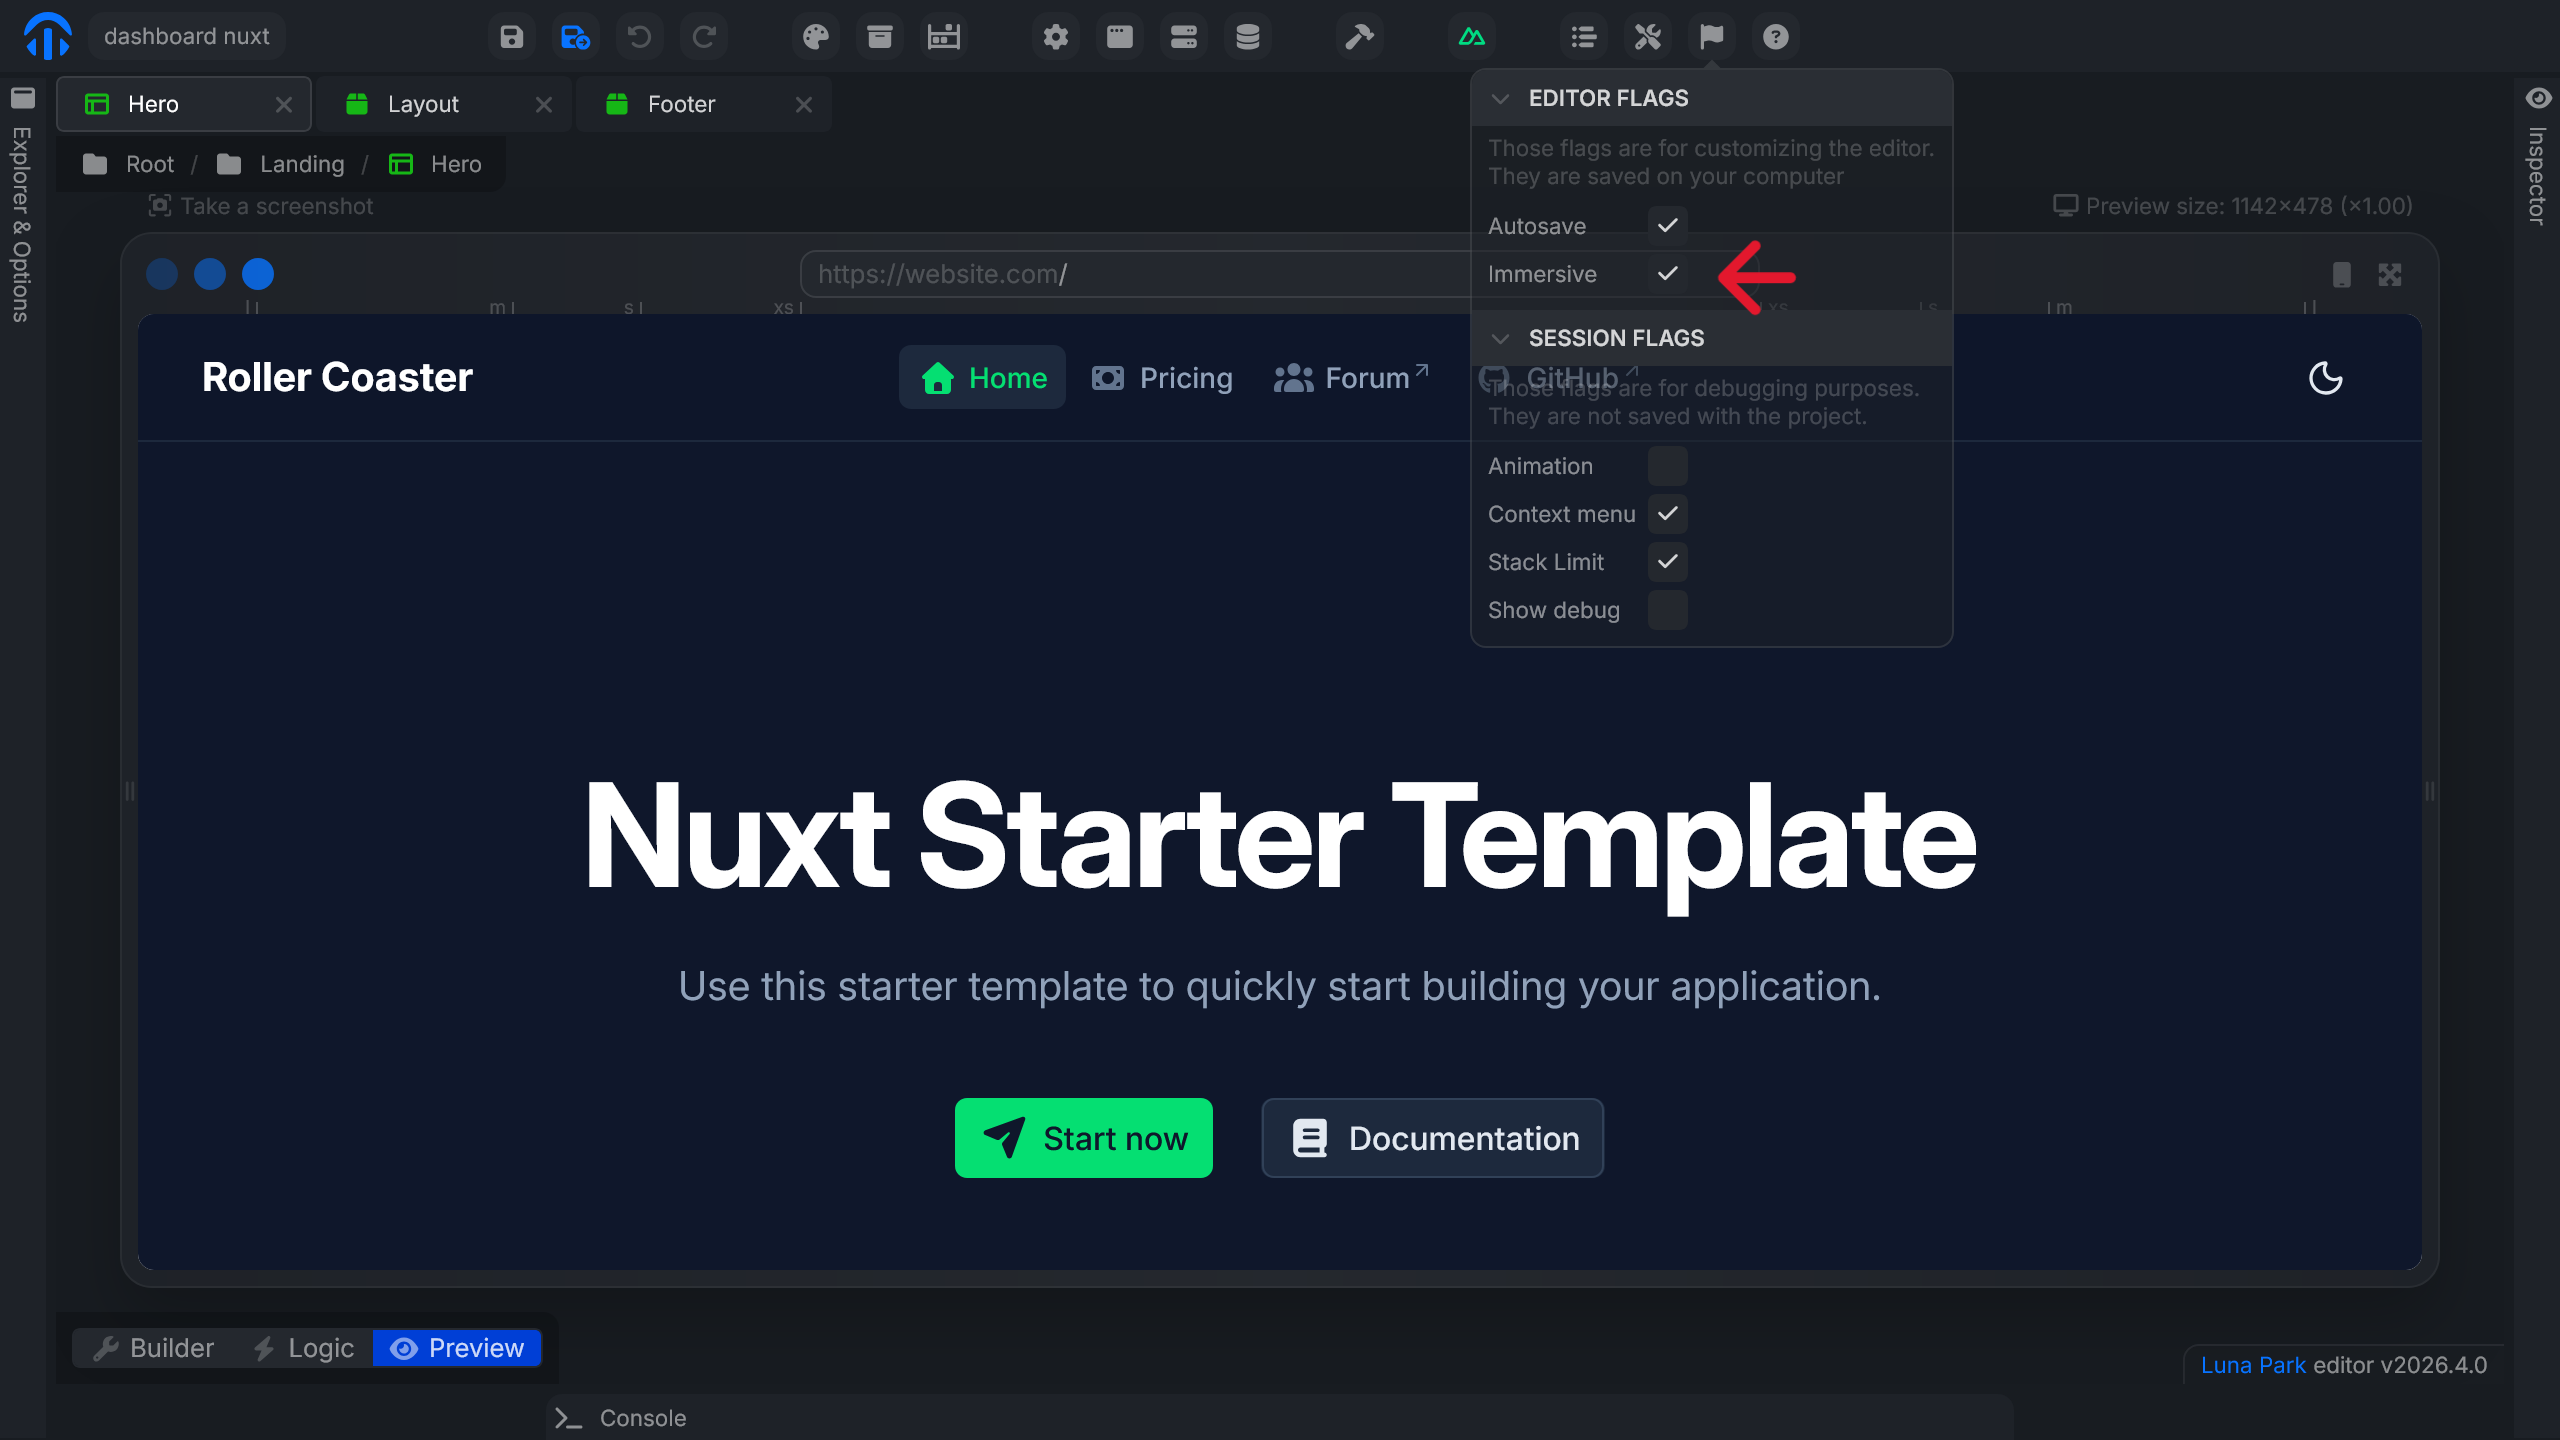The height and width of the screenshot is (1440, 2560).
Task: Save the project with the floppy disk icon
Action: (x=512, y=37)
